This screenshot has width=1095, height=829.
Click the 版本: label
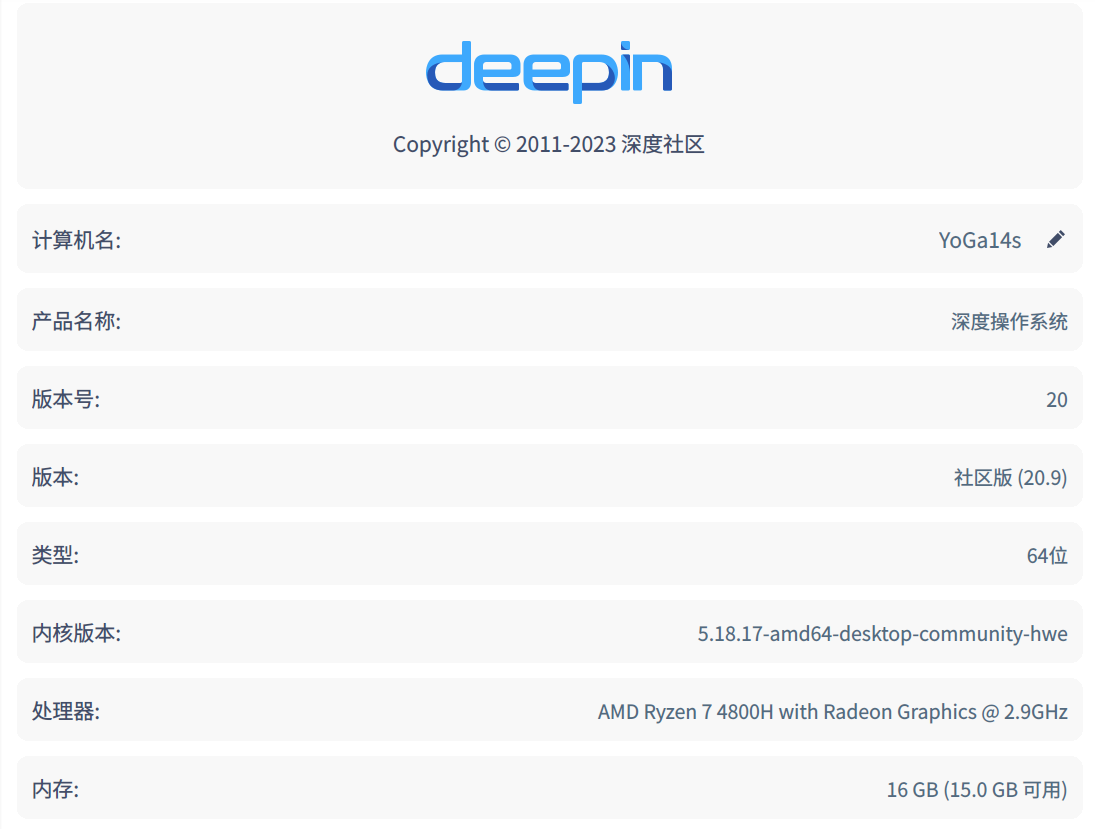55,478
